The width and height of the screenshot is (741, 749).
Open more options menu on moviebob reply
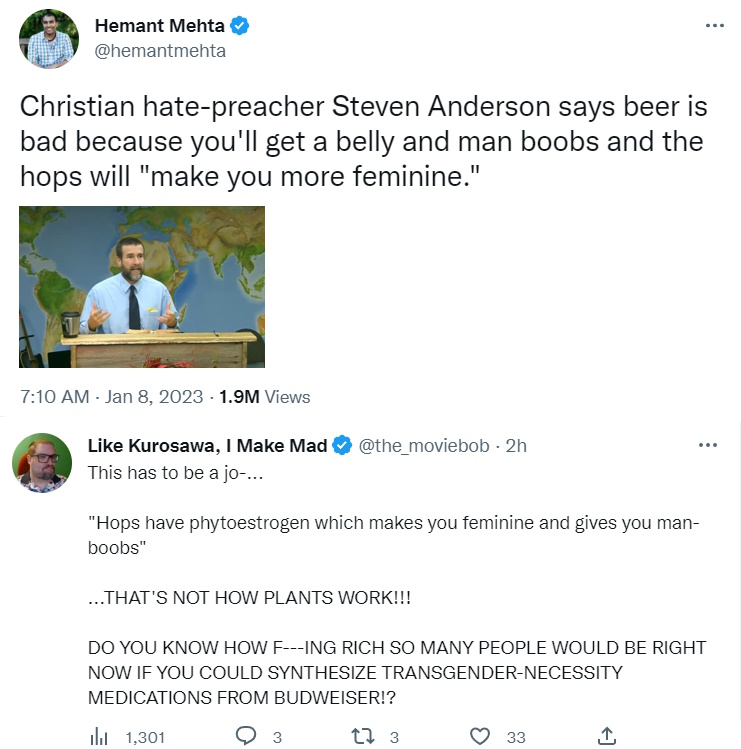click(x=708, y=445)
